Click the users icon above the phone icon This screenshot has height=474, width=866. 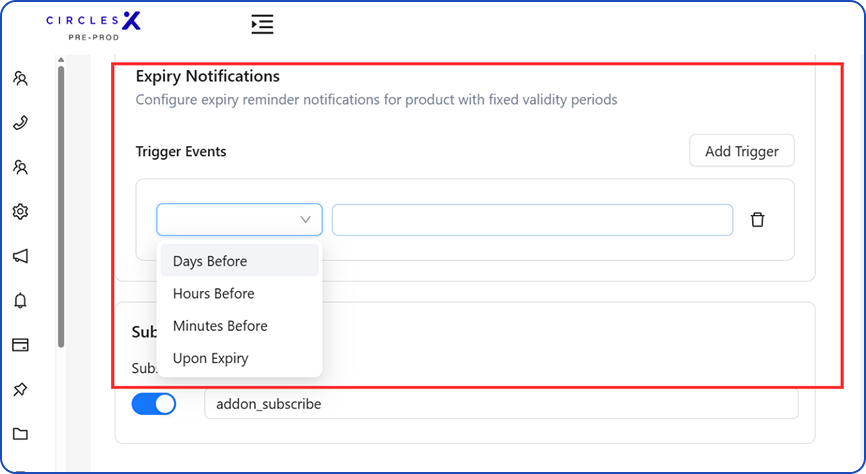[20, 78]
